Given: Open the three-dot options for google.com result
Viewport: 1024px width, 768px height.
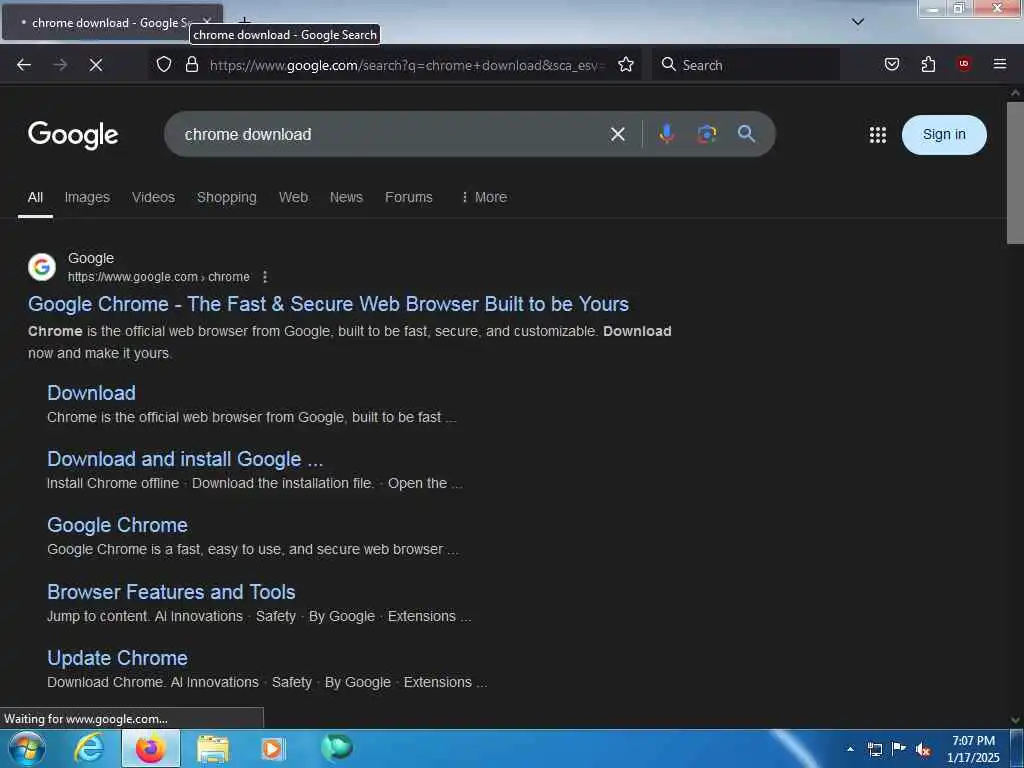Looking at the screenshot, I should click(x=264, y=277).
